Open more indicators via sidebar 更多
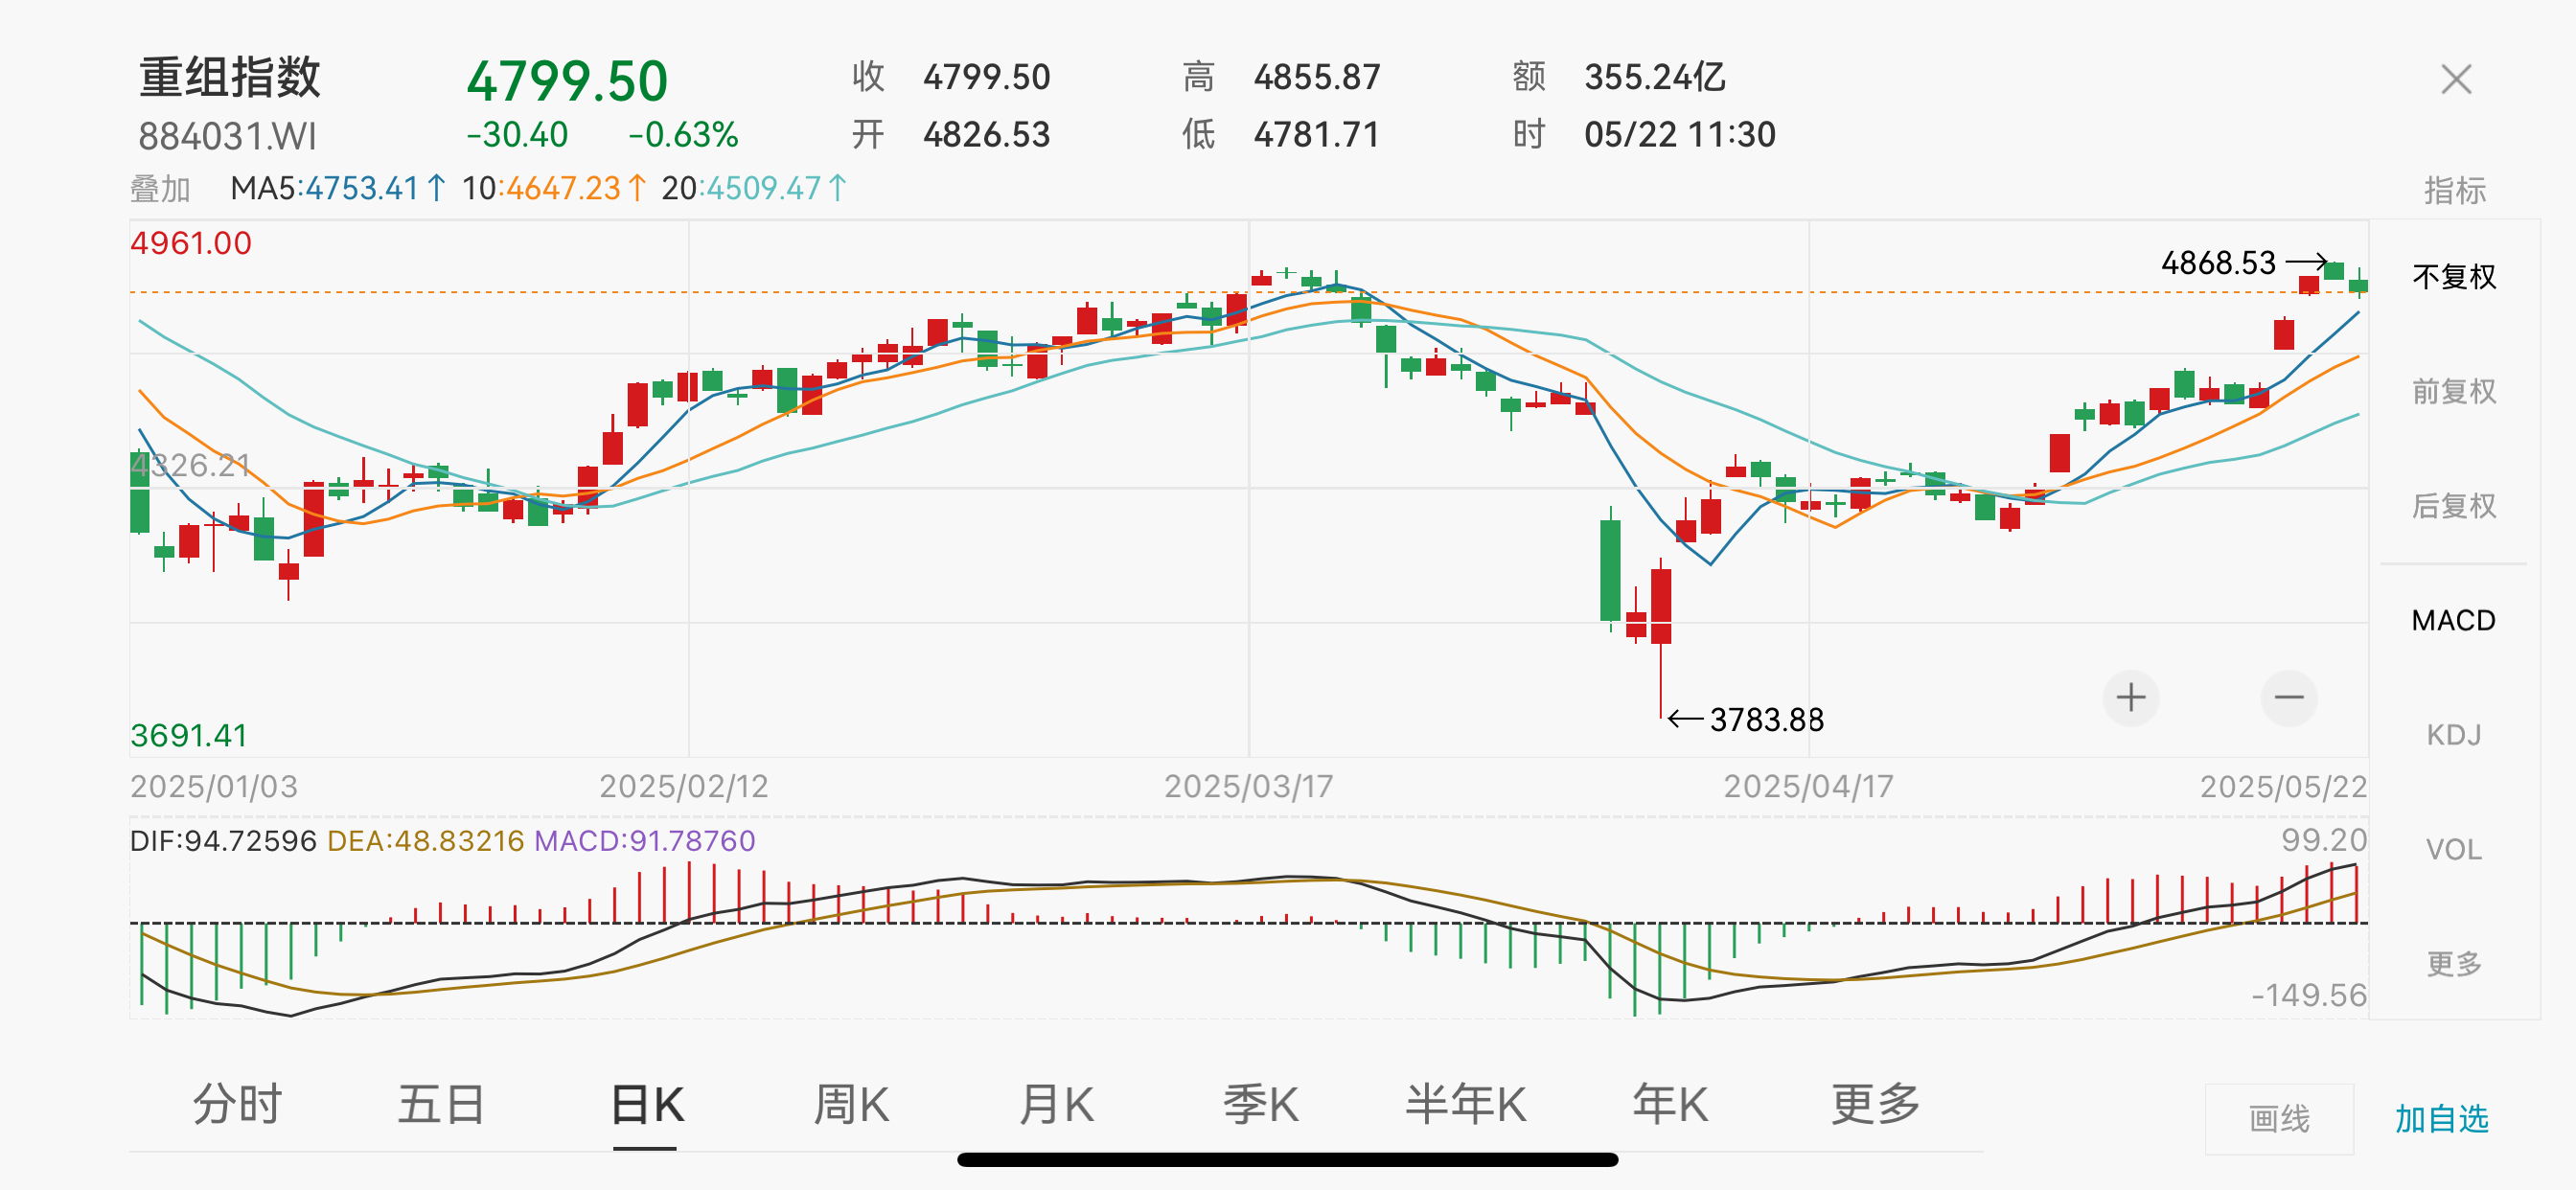Screen dimensions: 2576x1190 click(x=2454, y=964)
